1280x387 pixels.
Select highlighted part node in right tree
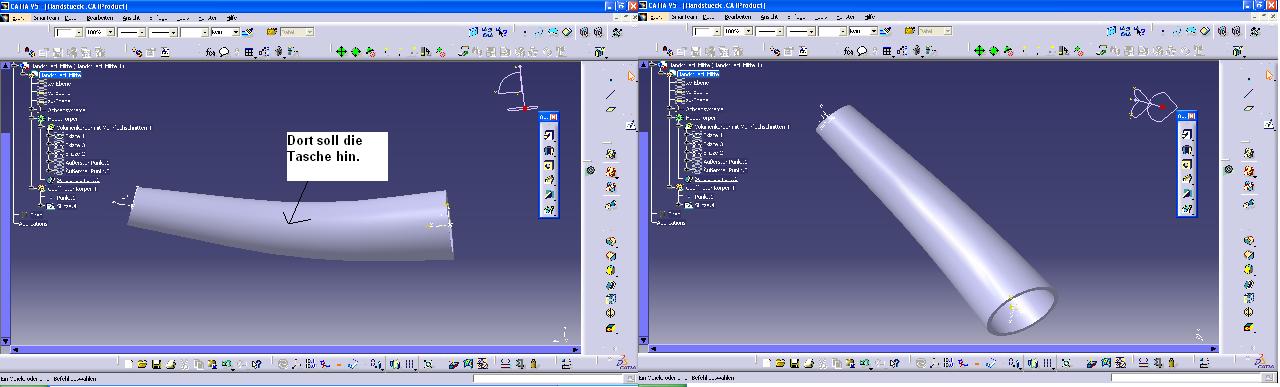click(x=699, y=74)
